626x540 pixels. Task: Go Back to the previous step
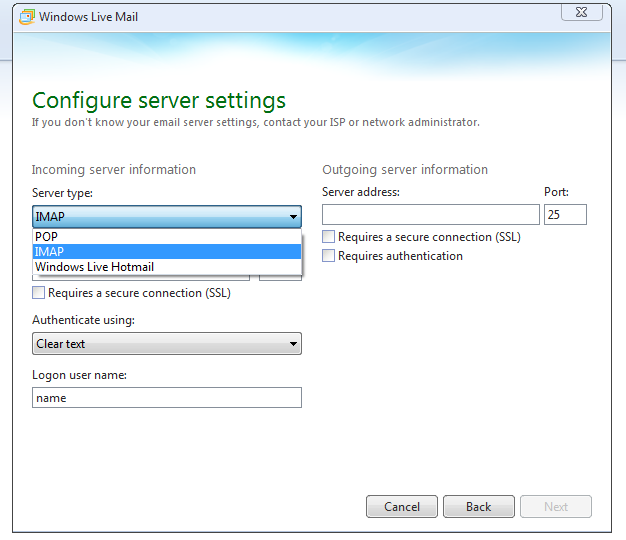click(x=479, y=506)
